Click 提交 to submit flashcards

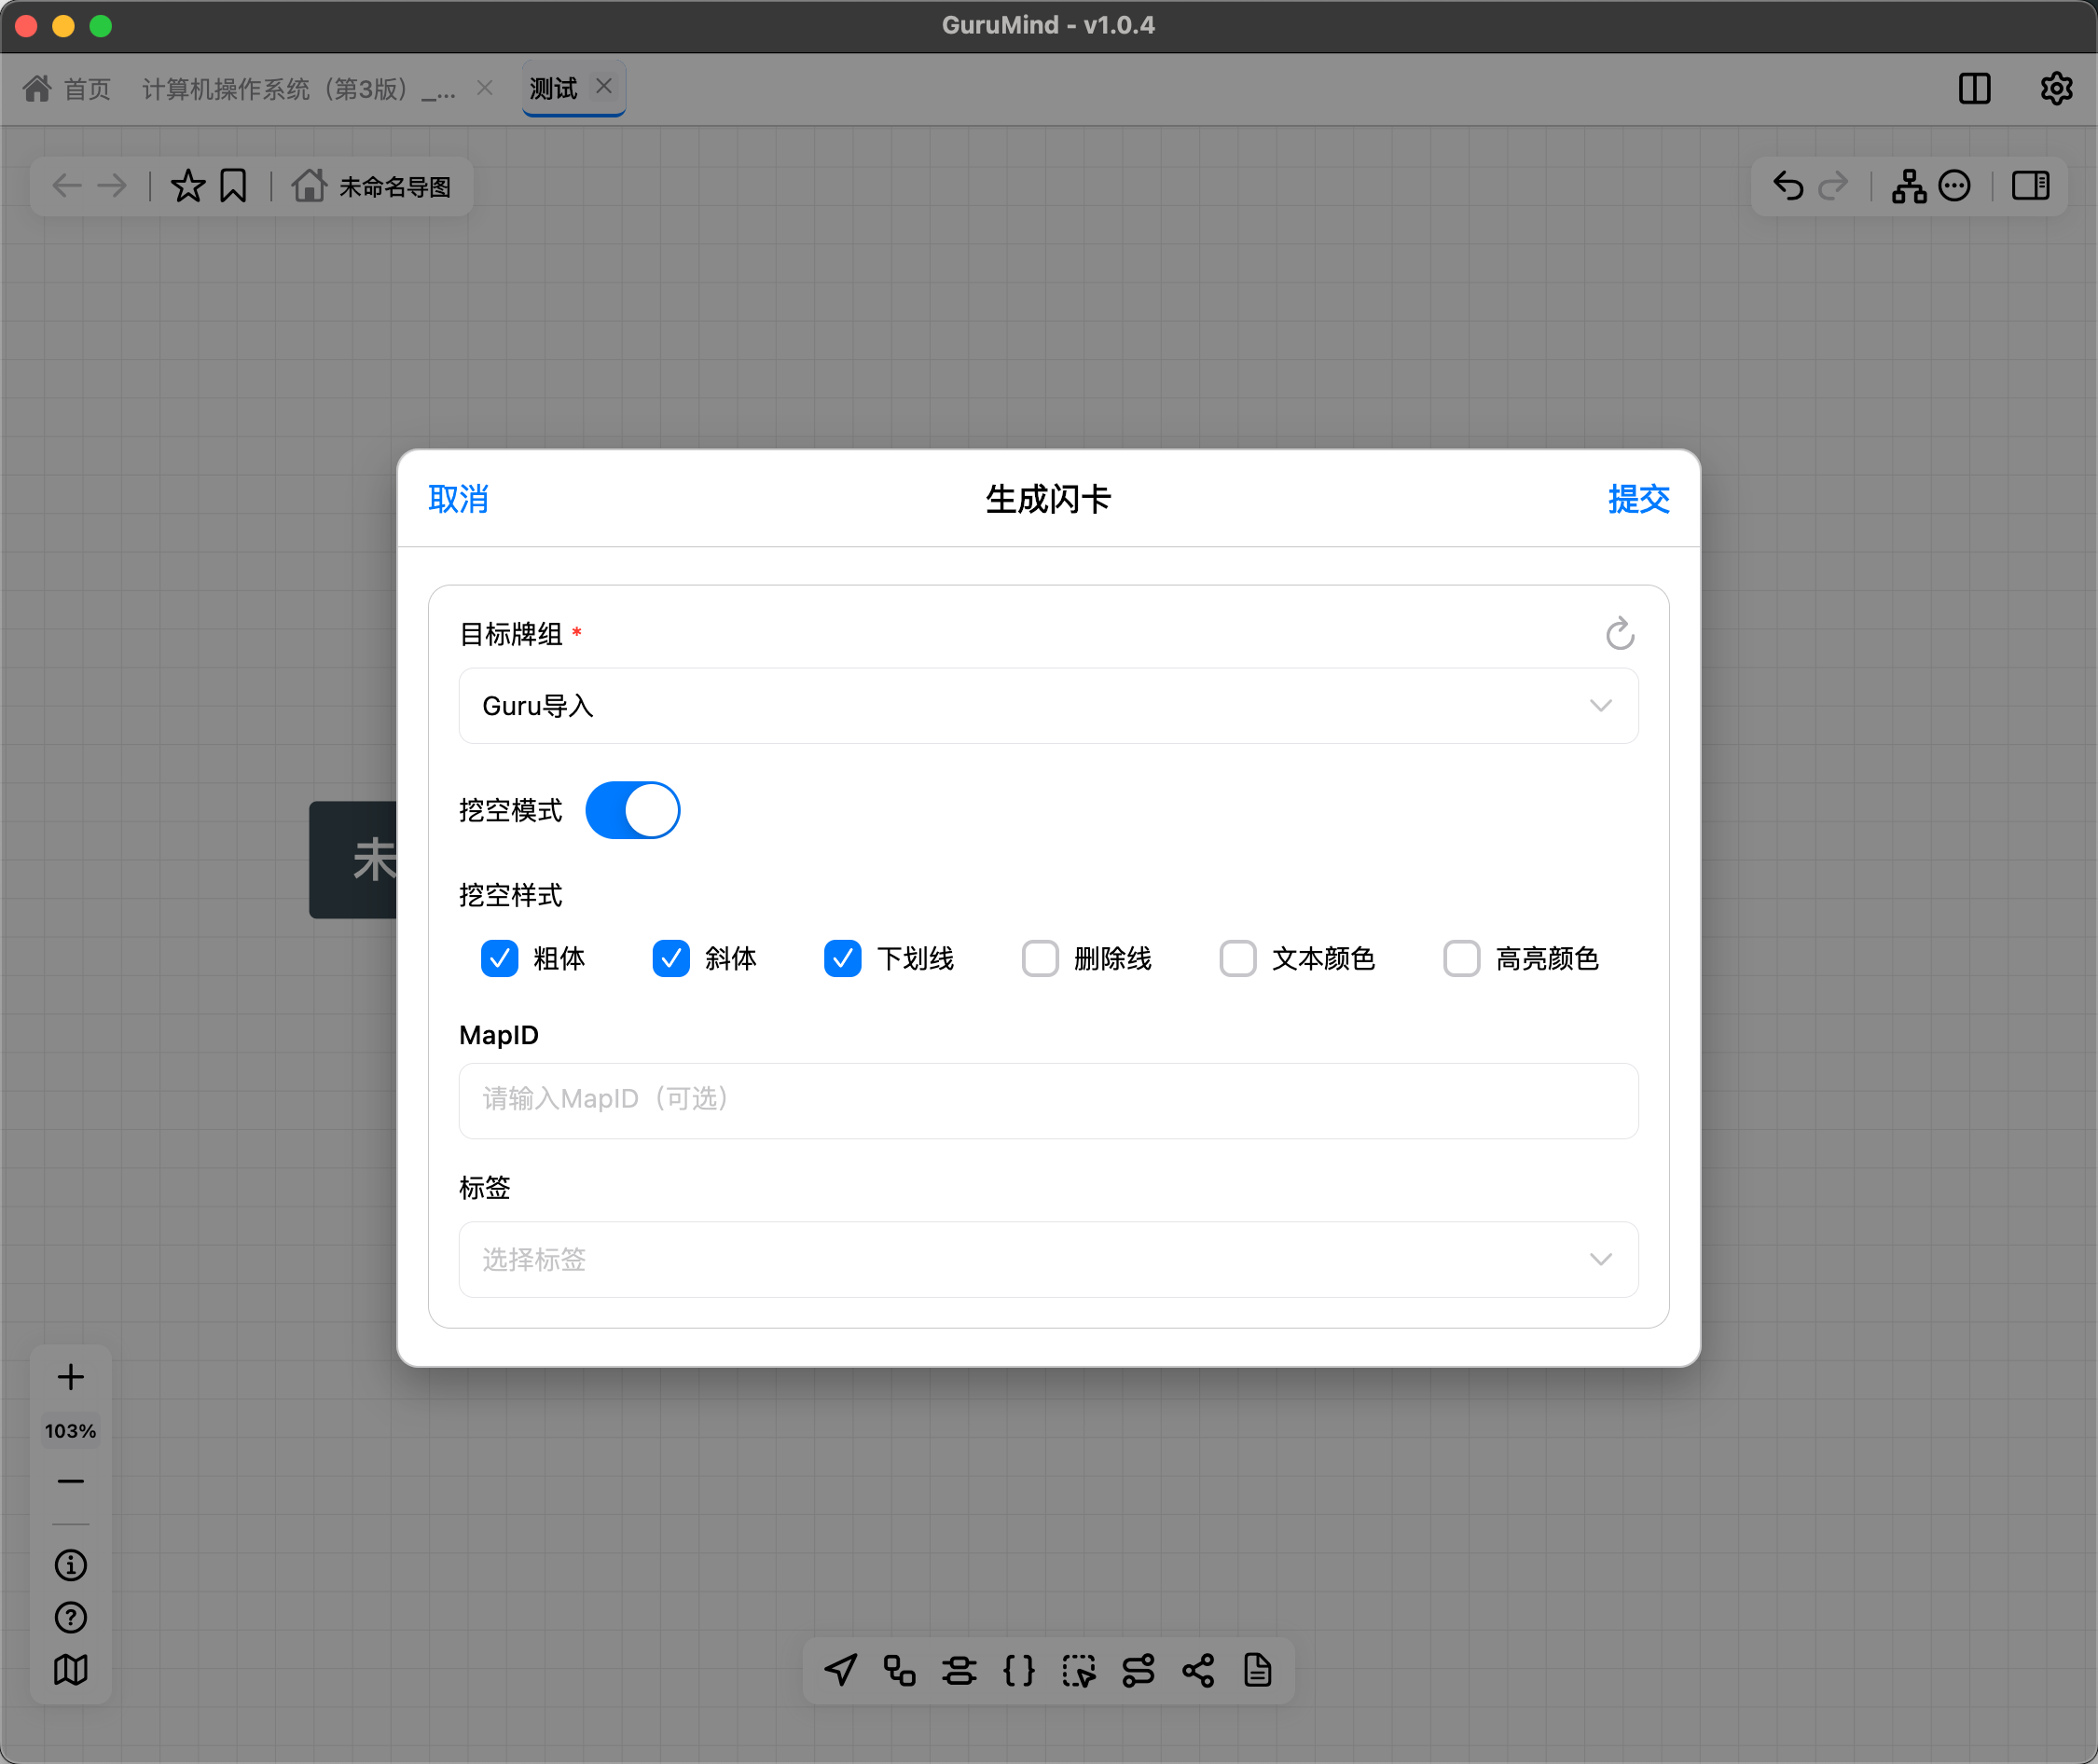coord(1637,498)
